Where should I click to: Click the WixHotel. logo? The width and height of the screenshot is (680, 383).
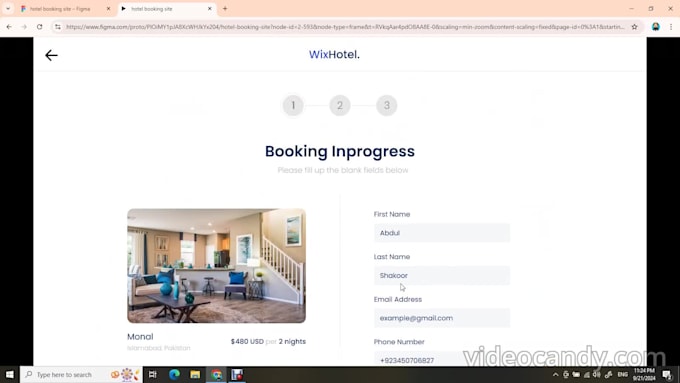pyautogui.click(x=334, y=55)
